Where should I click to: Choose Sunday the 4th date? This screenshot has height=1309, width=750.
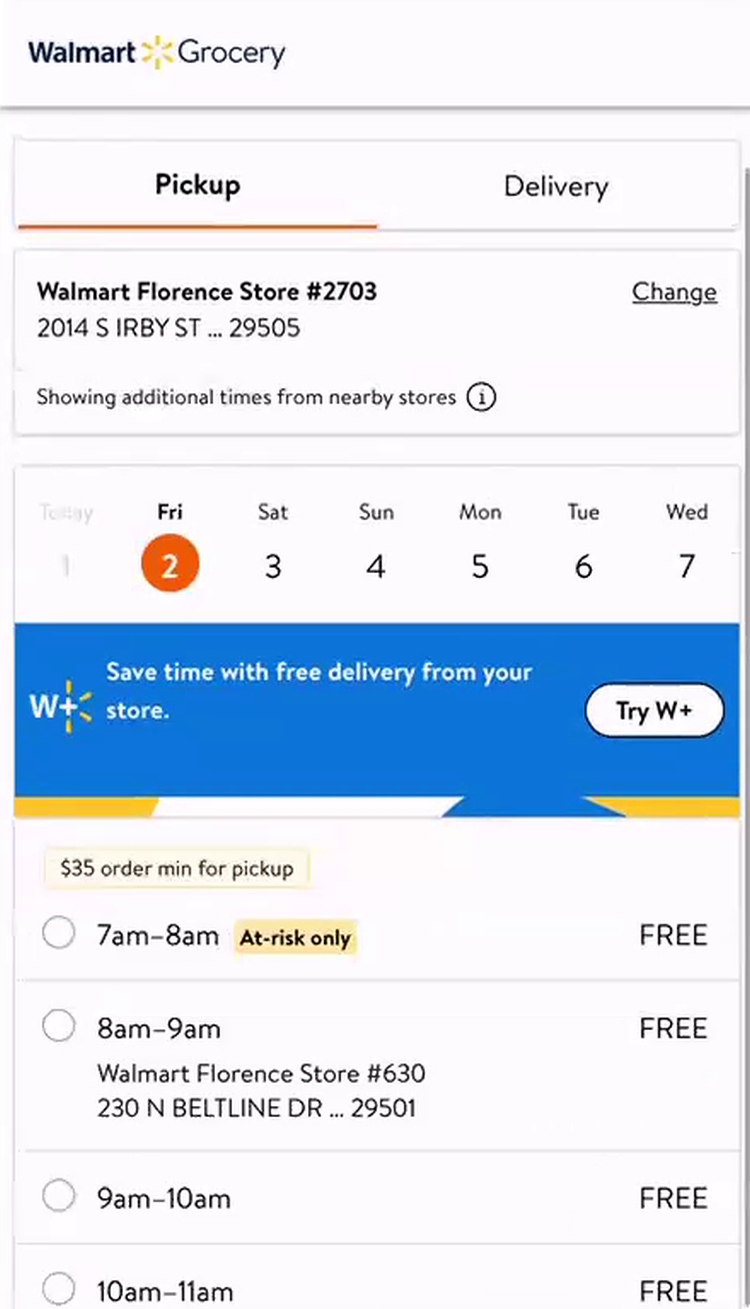(x=376, y=565)
